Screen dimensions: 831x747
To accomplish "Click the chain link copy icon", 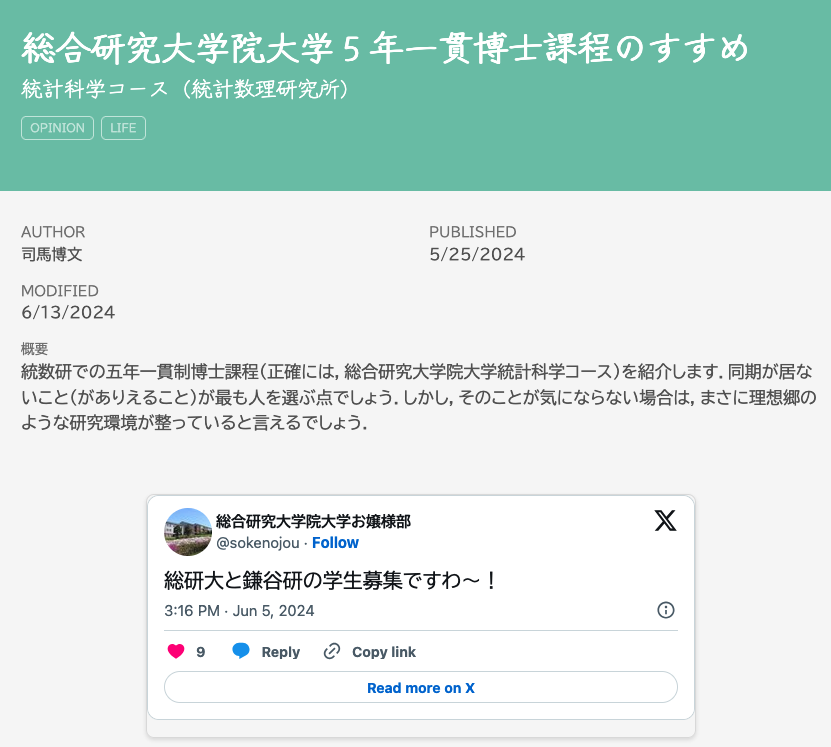I will coord(332,651).
